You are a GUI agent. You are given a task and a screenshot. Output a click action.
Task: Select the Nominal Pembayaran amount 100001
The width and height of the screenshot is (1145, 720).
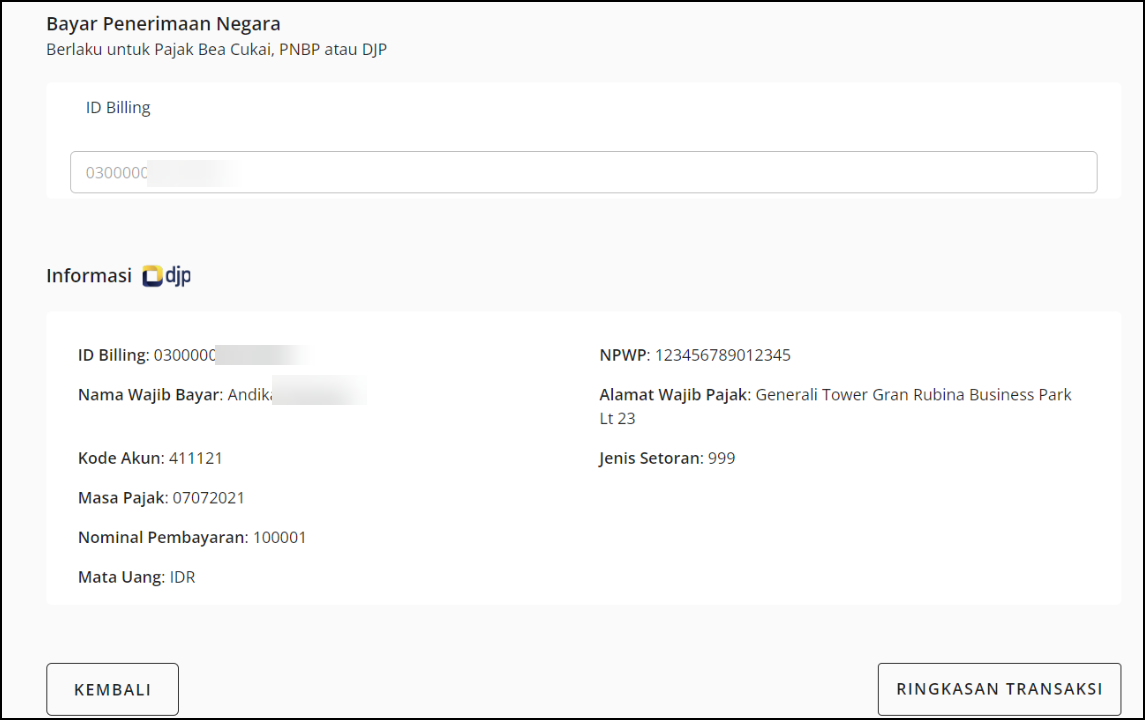tap(279, 538)
